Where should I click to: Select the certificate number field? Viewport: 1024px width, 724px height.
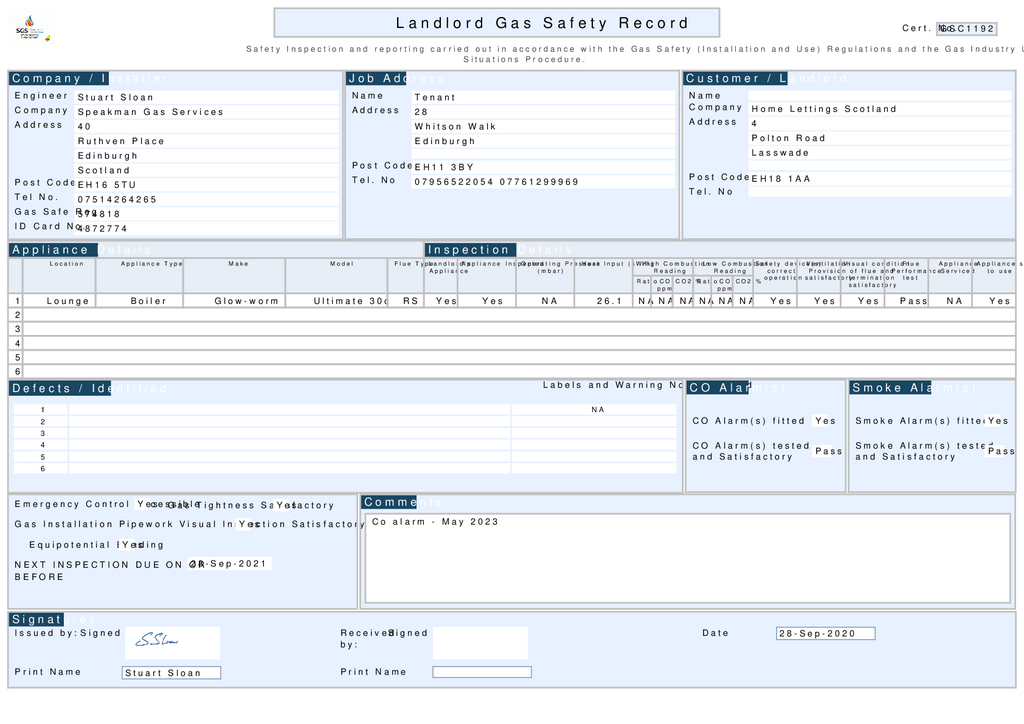click(x=966, y=29)
